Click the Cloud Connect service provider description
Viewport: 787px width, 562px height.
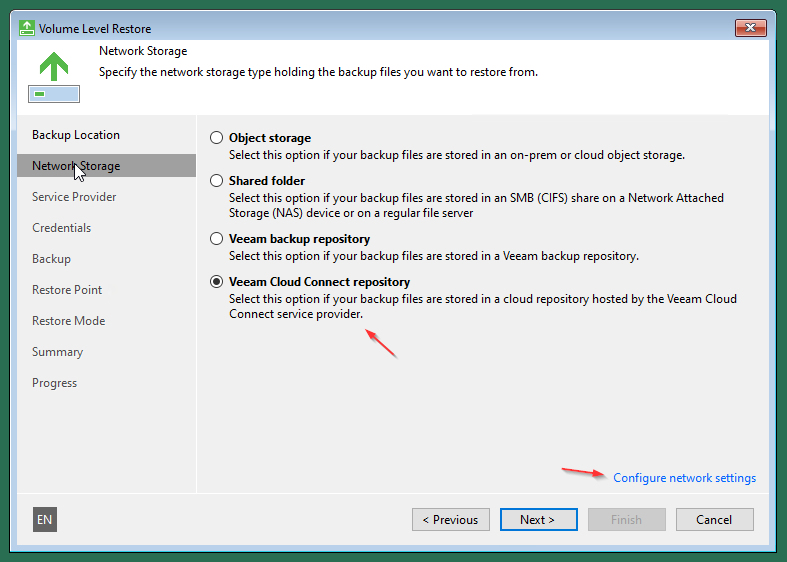[483, 307]
